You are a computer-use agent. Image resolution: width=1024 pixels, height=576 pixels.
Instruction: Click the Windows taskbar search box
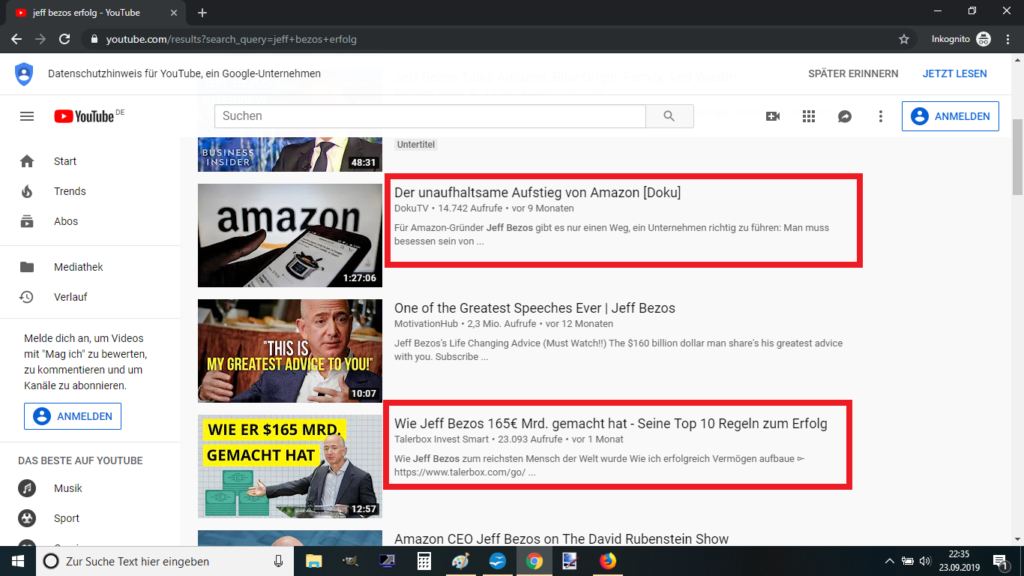click(x=165, y=561)
